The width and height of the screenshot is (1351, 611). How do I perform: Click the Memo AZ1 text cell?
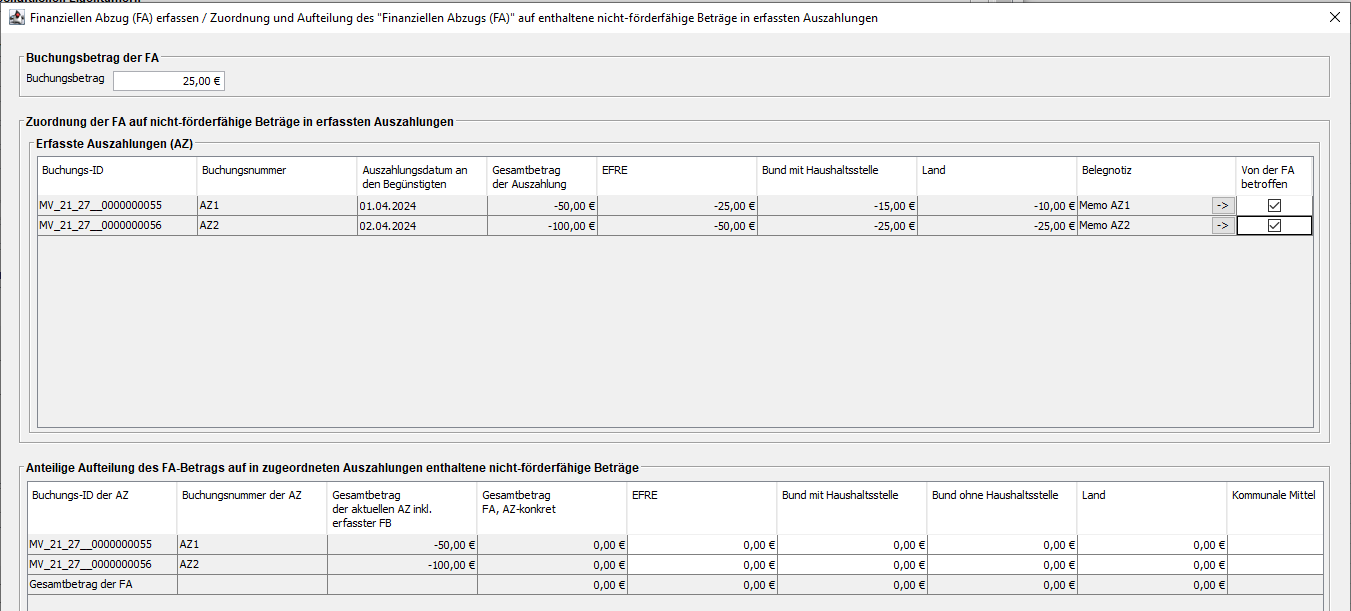click(1143, 205)
